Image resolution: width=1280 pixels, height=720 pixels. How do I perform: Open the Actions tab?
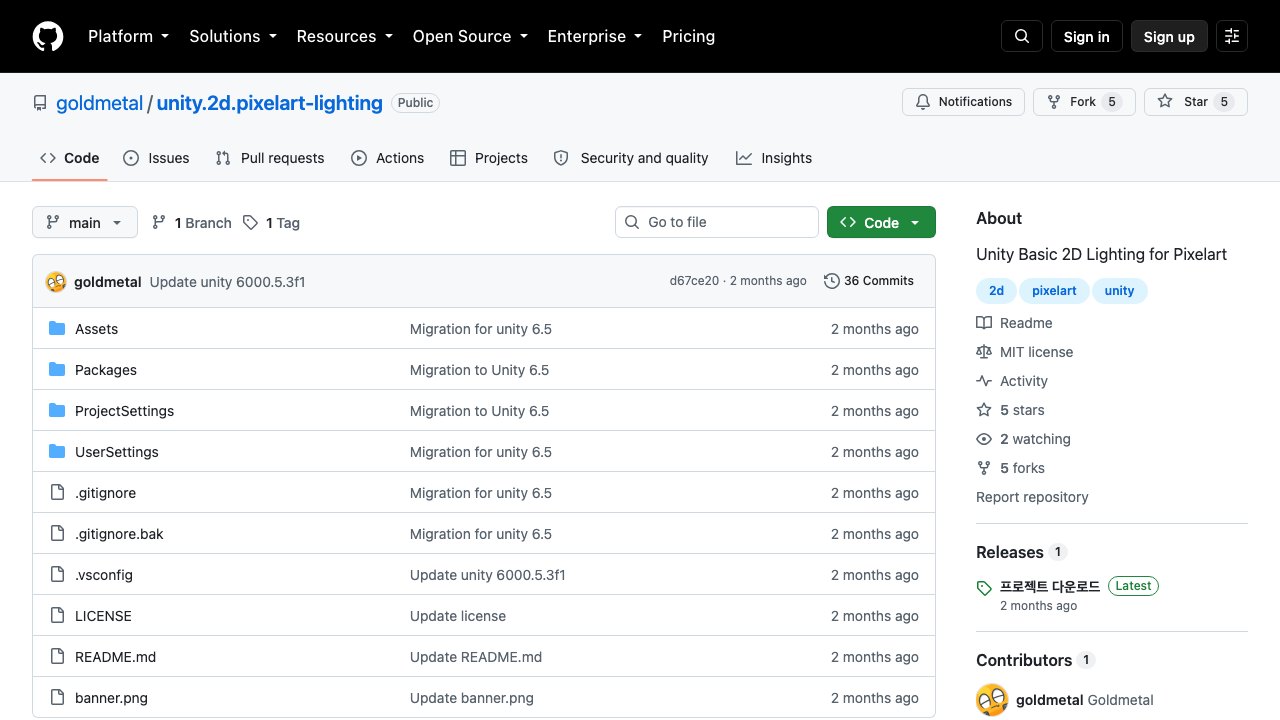388,158
